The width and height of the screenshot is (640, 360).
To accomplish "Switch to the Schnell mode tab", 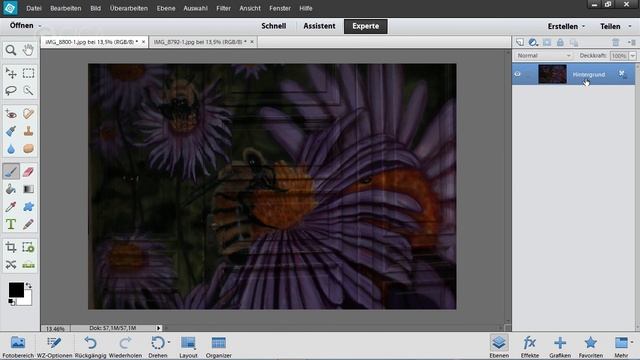I will (273, 26).
